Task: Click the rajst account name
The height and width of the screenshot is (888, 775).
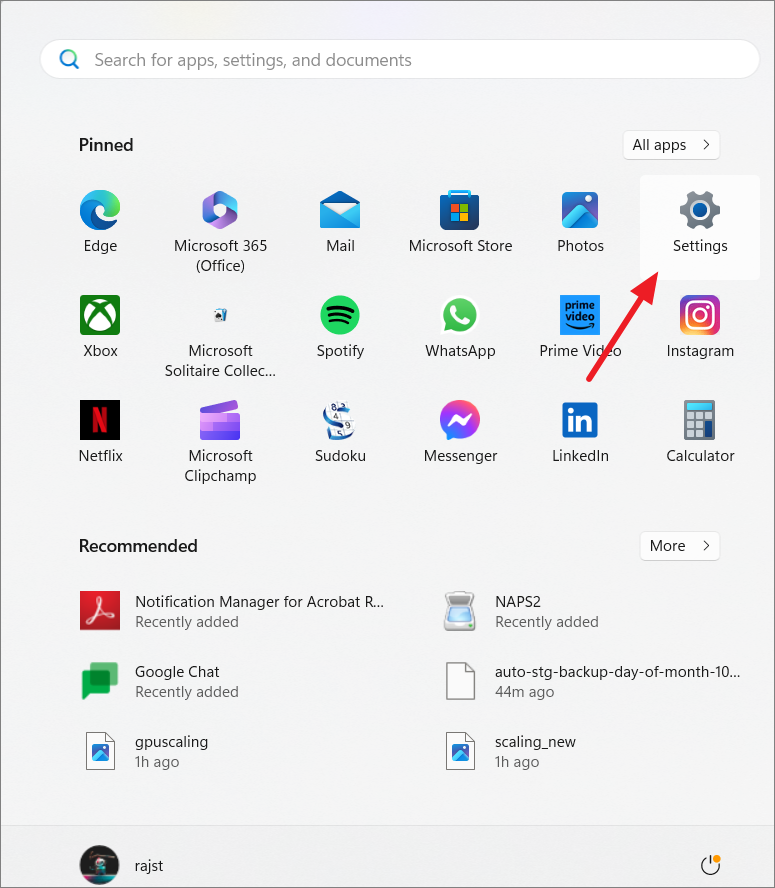Action: pyautogui.click(x=149, y=865)
